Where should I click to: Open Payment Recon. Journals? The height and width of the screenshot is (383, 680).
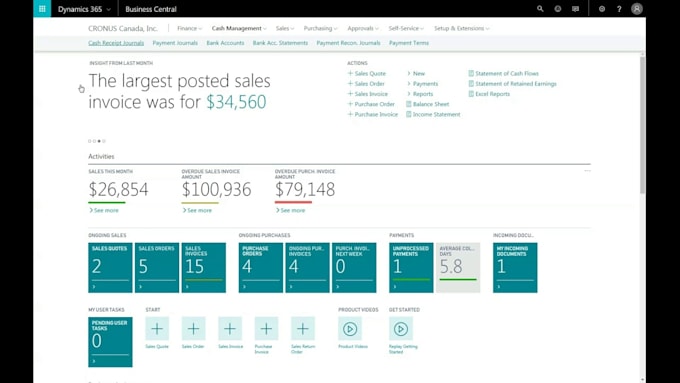tap(348, 43)
